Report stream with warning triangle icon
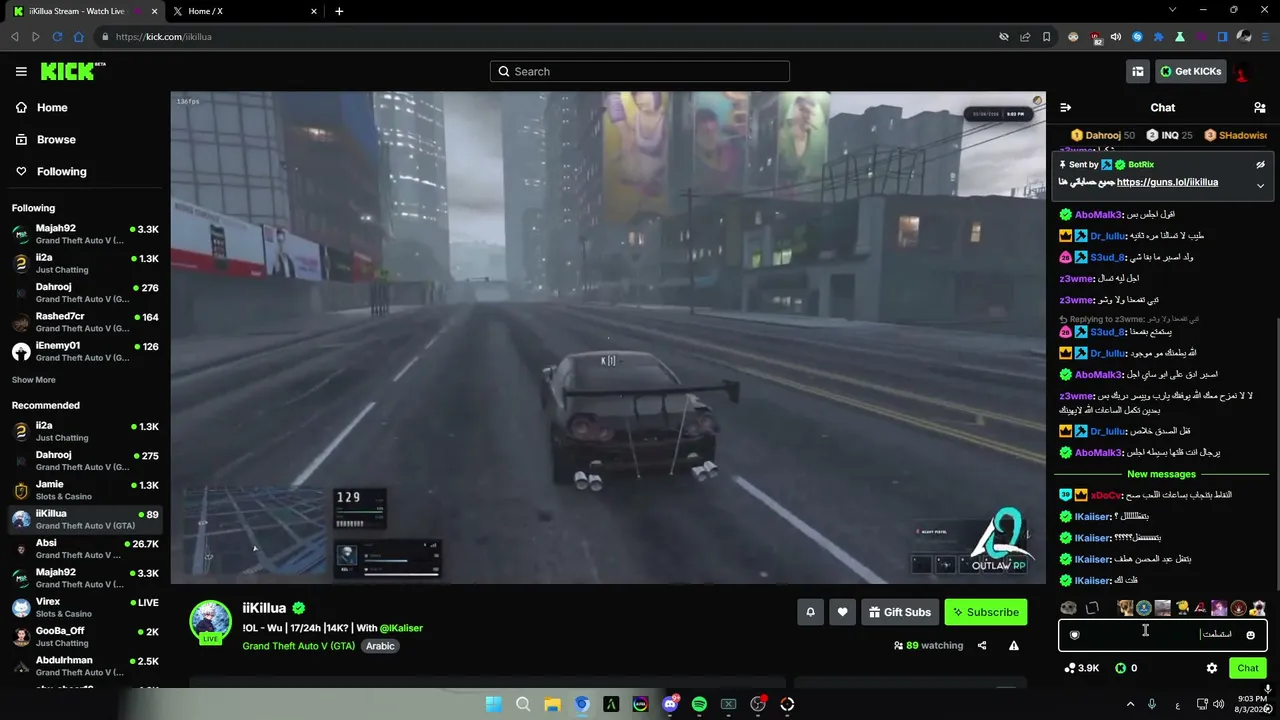1280x720 pixels. pyautogui.click(x=1014, y=646)
